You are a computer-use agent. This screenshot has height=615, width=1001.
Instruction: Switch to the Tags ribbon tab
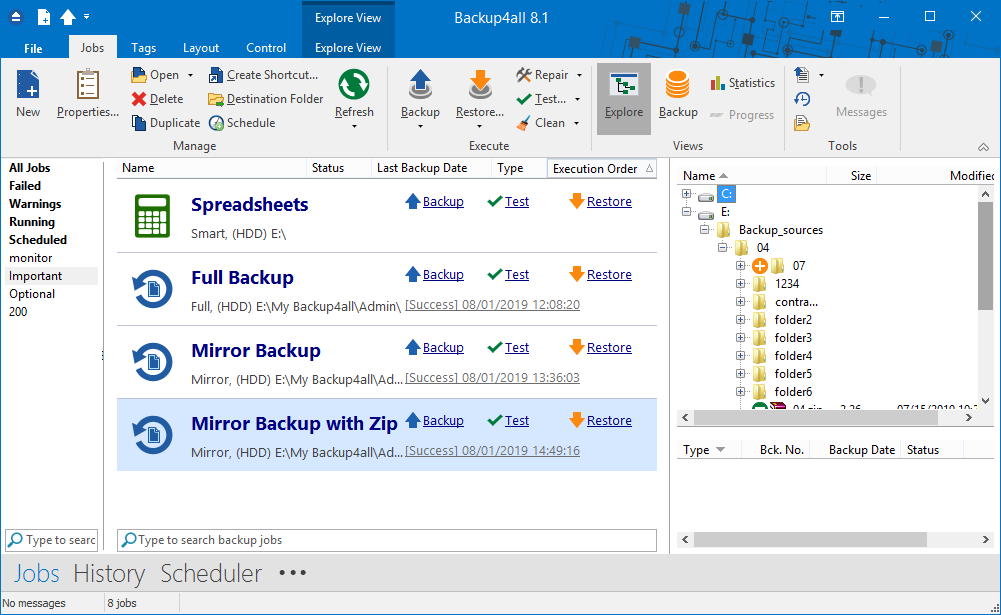(x=143, y=48)
